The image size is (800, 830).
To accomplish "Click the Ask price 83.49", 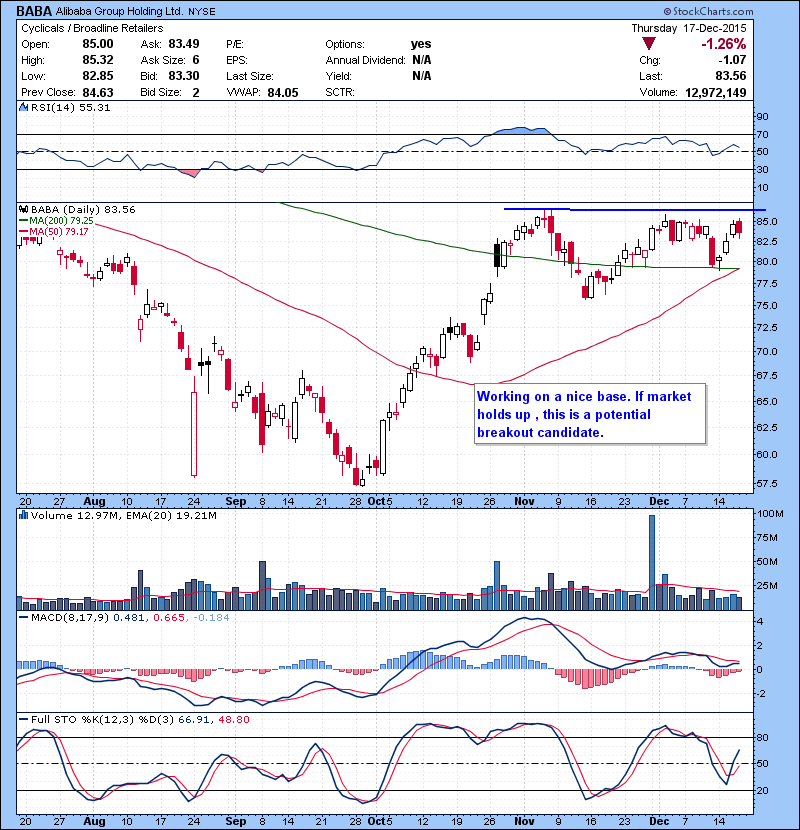I will [184, 44].
